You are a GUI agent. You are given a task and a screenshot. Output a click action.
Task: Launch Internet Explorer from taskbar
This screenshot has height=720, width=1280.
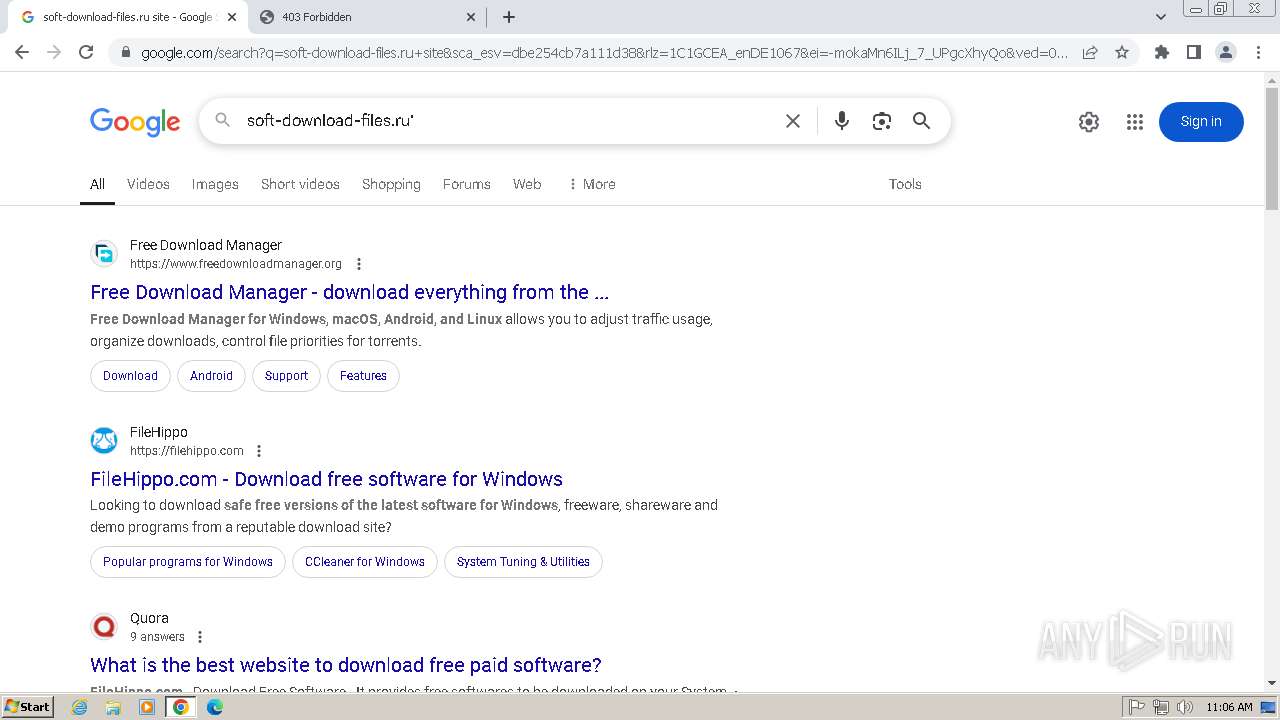80,707
